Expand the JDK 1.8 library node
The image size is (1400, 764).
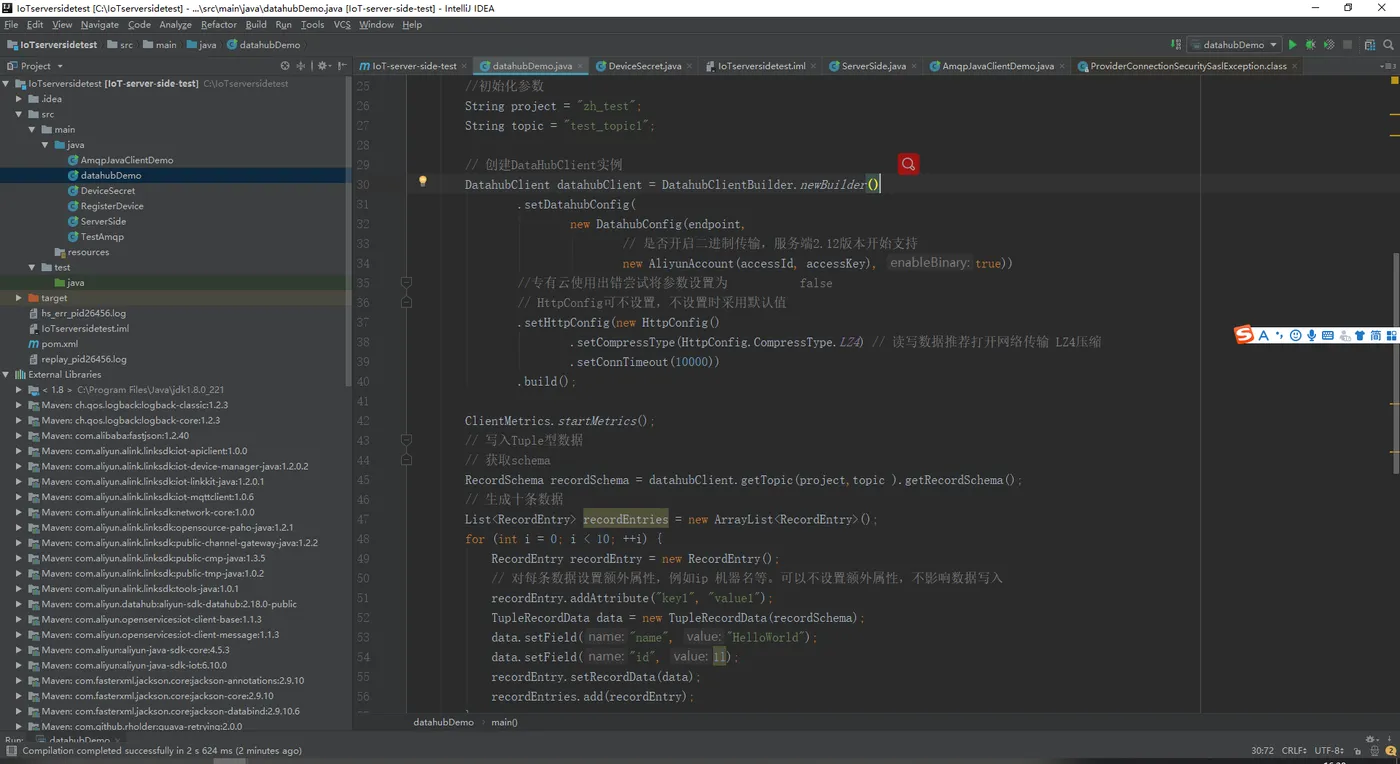pos(19,390)
